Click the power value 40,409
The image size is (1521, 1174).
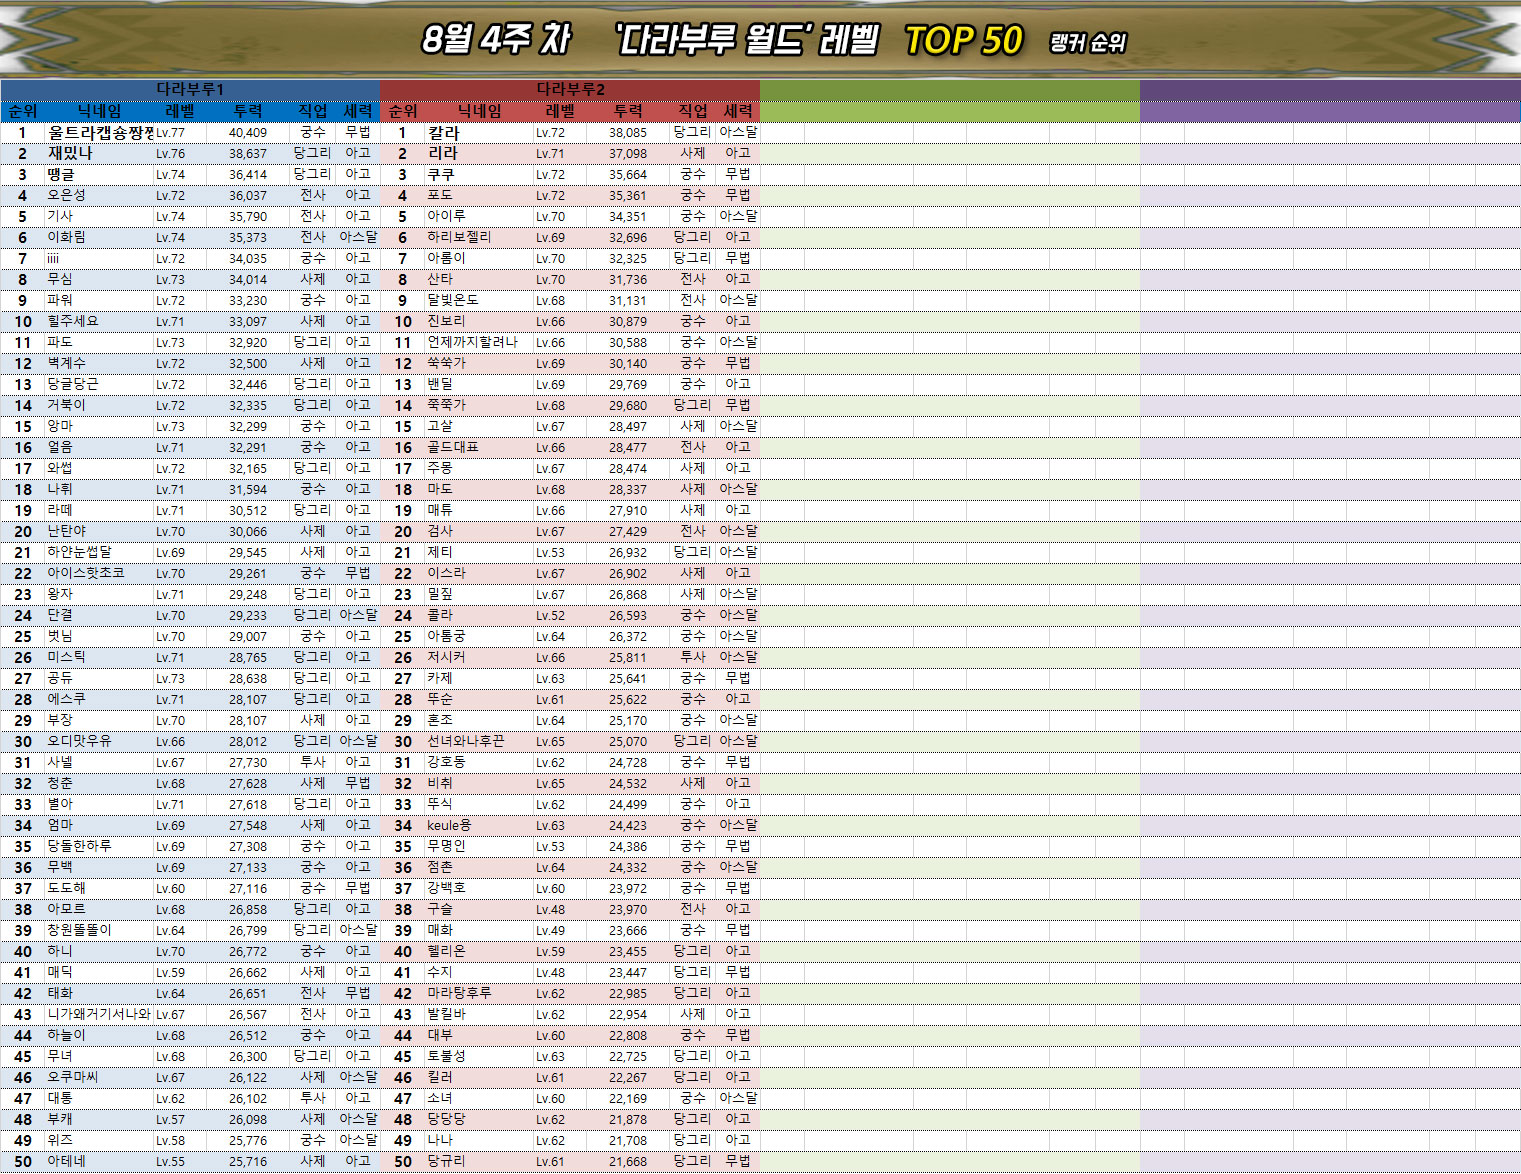(x=247, y=132)
